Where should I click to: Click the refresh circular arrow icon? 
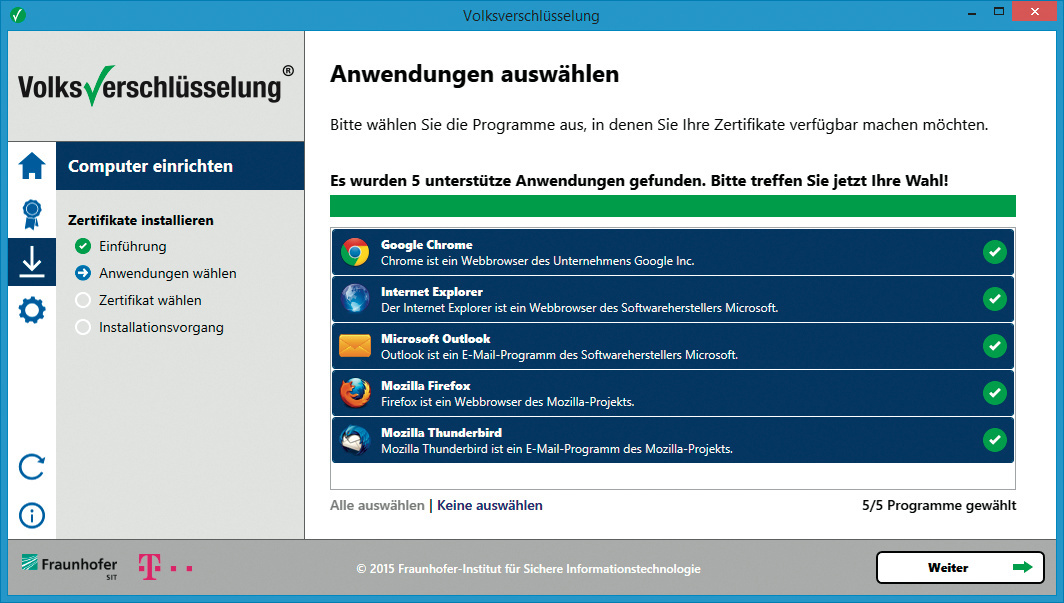pyautogui.click(x=32, y=466)
